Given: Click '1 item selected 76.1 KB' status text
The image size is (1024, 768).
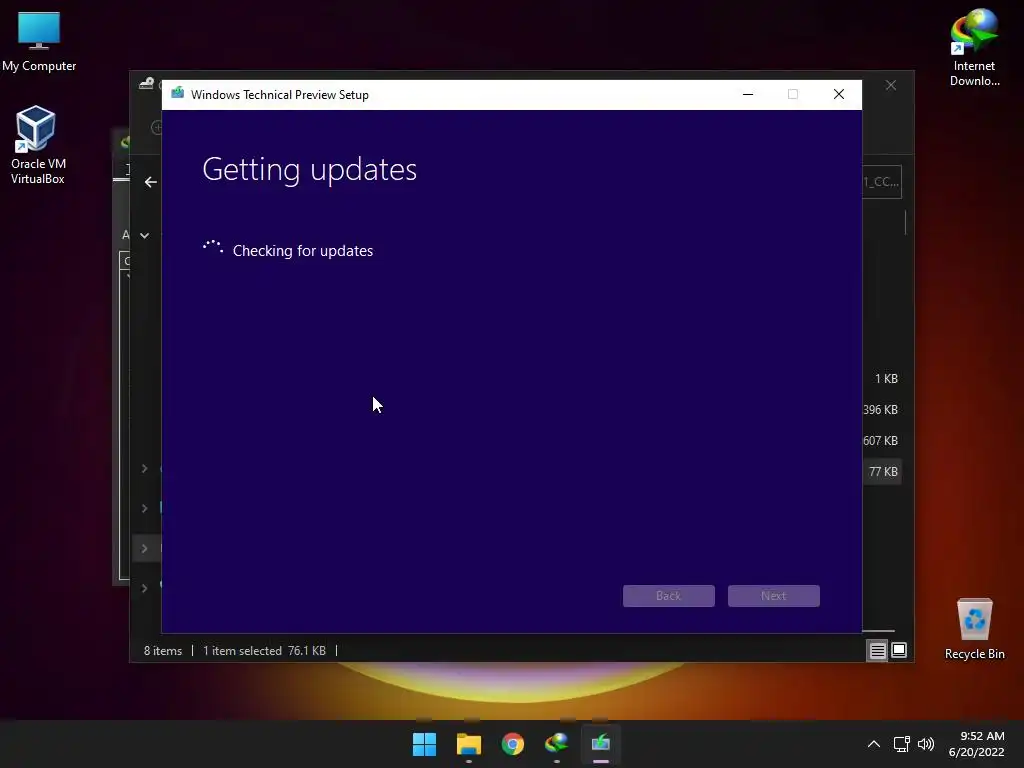Looking at the screenshot, I should [x=264, y=651].
